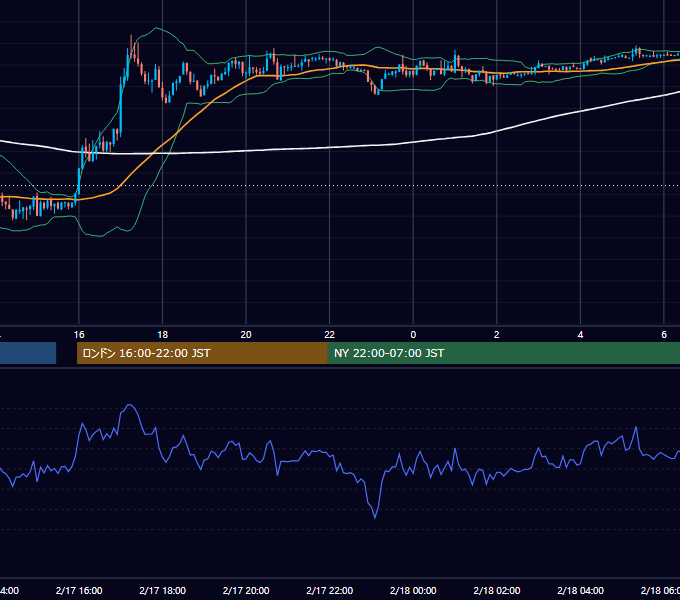Click the ロンドン 16:00-22:00 JST session bar
Viewport: 680px width, 600px height.
tap(202, 353)
